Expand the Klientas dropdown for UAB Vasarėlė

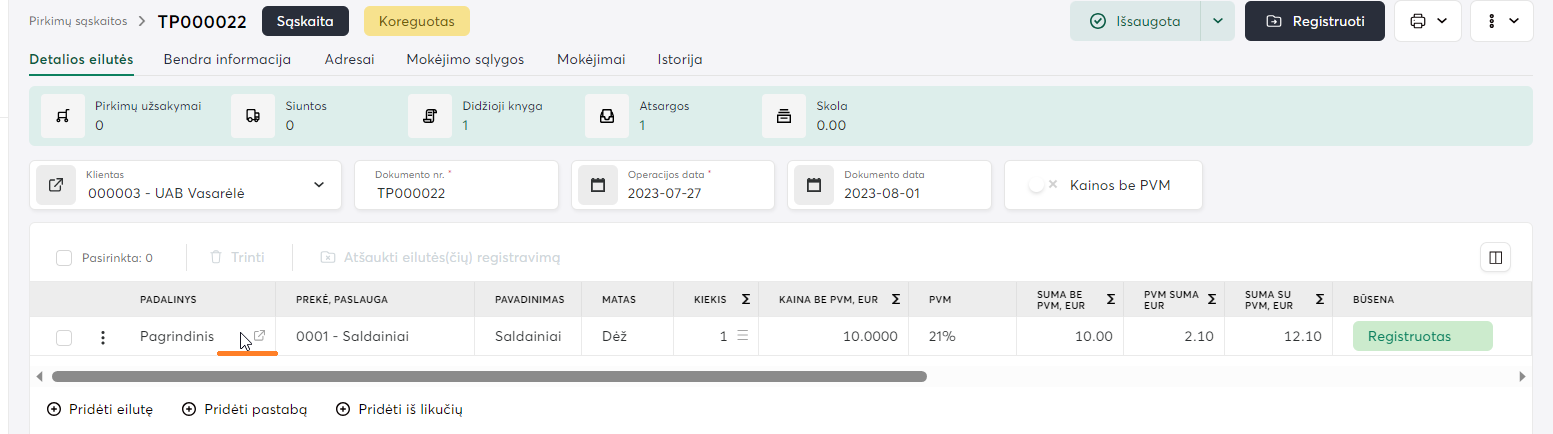click(x=319, y=185)
